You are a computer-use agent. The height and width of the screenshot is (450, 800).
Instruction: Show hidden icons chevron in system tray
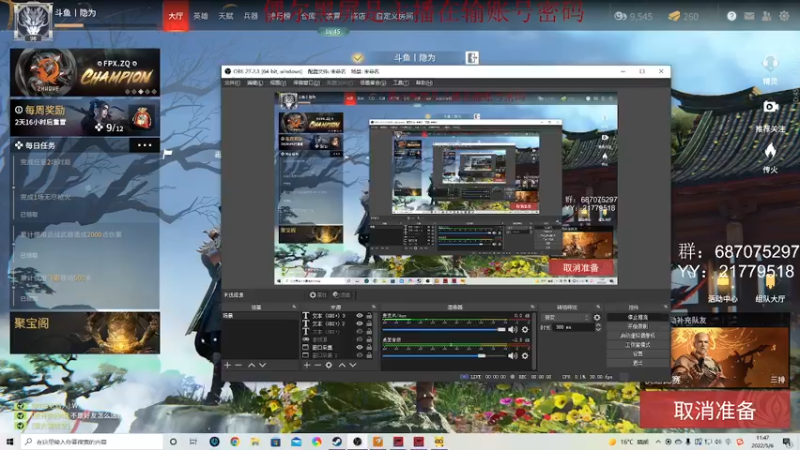[658, 442]
